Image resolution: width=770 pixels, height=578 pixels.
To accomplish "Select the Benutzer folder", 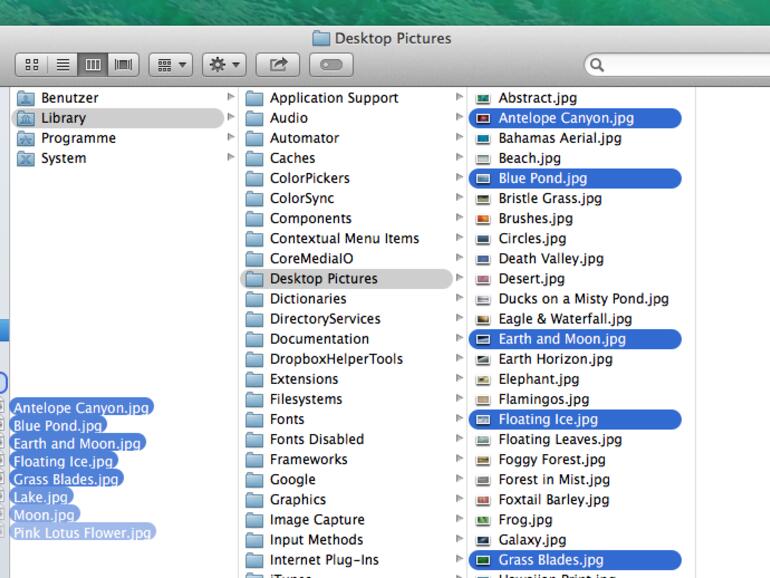I will tap(118, 98).
